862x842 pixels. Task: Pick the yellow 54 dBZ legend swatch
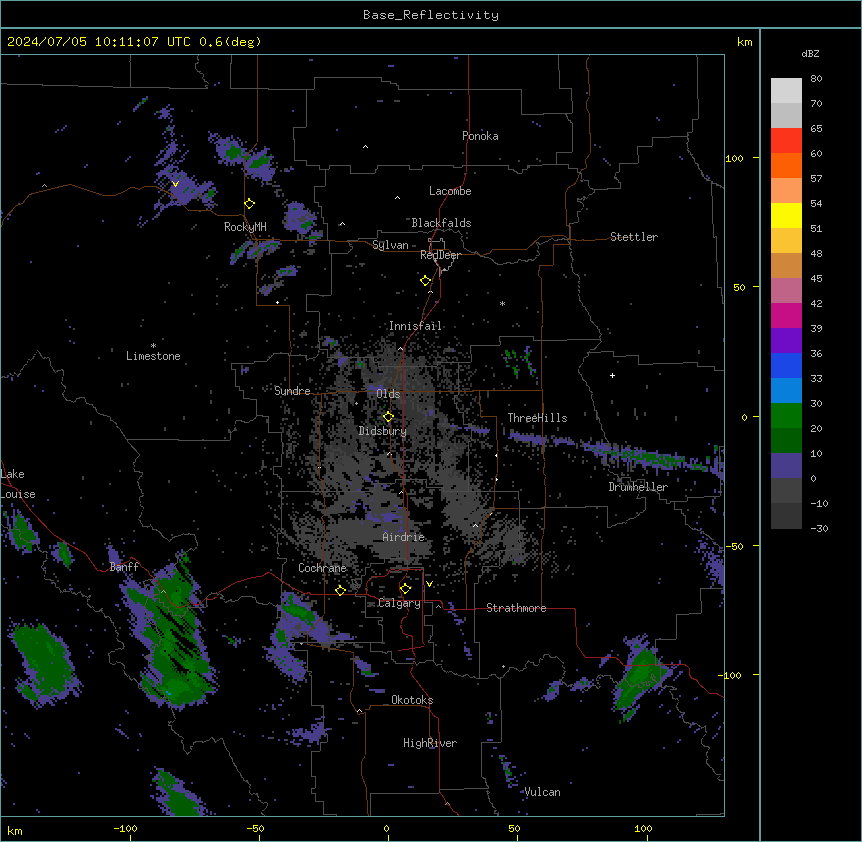pos(786,215)
